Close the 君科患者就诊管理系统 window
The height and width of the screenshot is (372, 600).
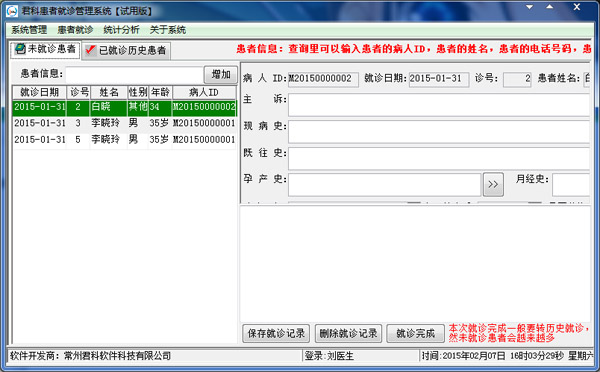[x=577, y=7]
